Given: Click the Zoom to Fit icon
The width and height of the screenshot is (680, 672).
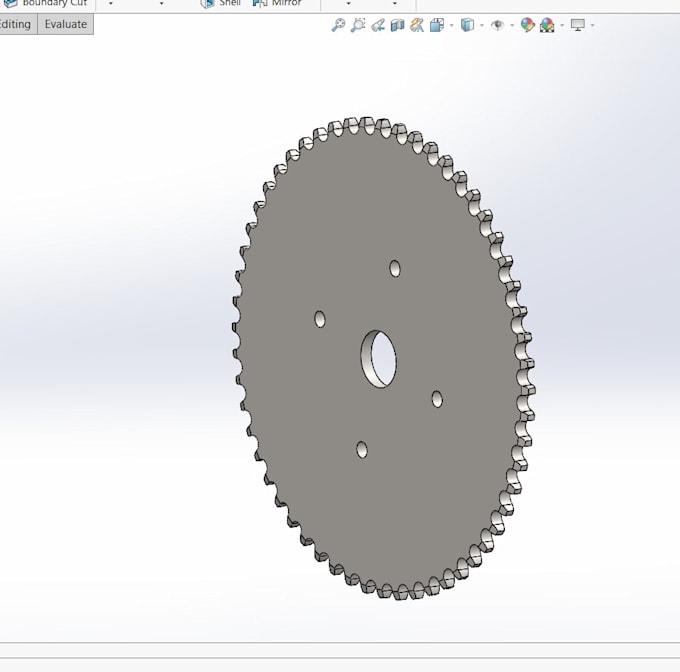Looking at the screenshot, I should pyautogui.click(x=338, y=25).
